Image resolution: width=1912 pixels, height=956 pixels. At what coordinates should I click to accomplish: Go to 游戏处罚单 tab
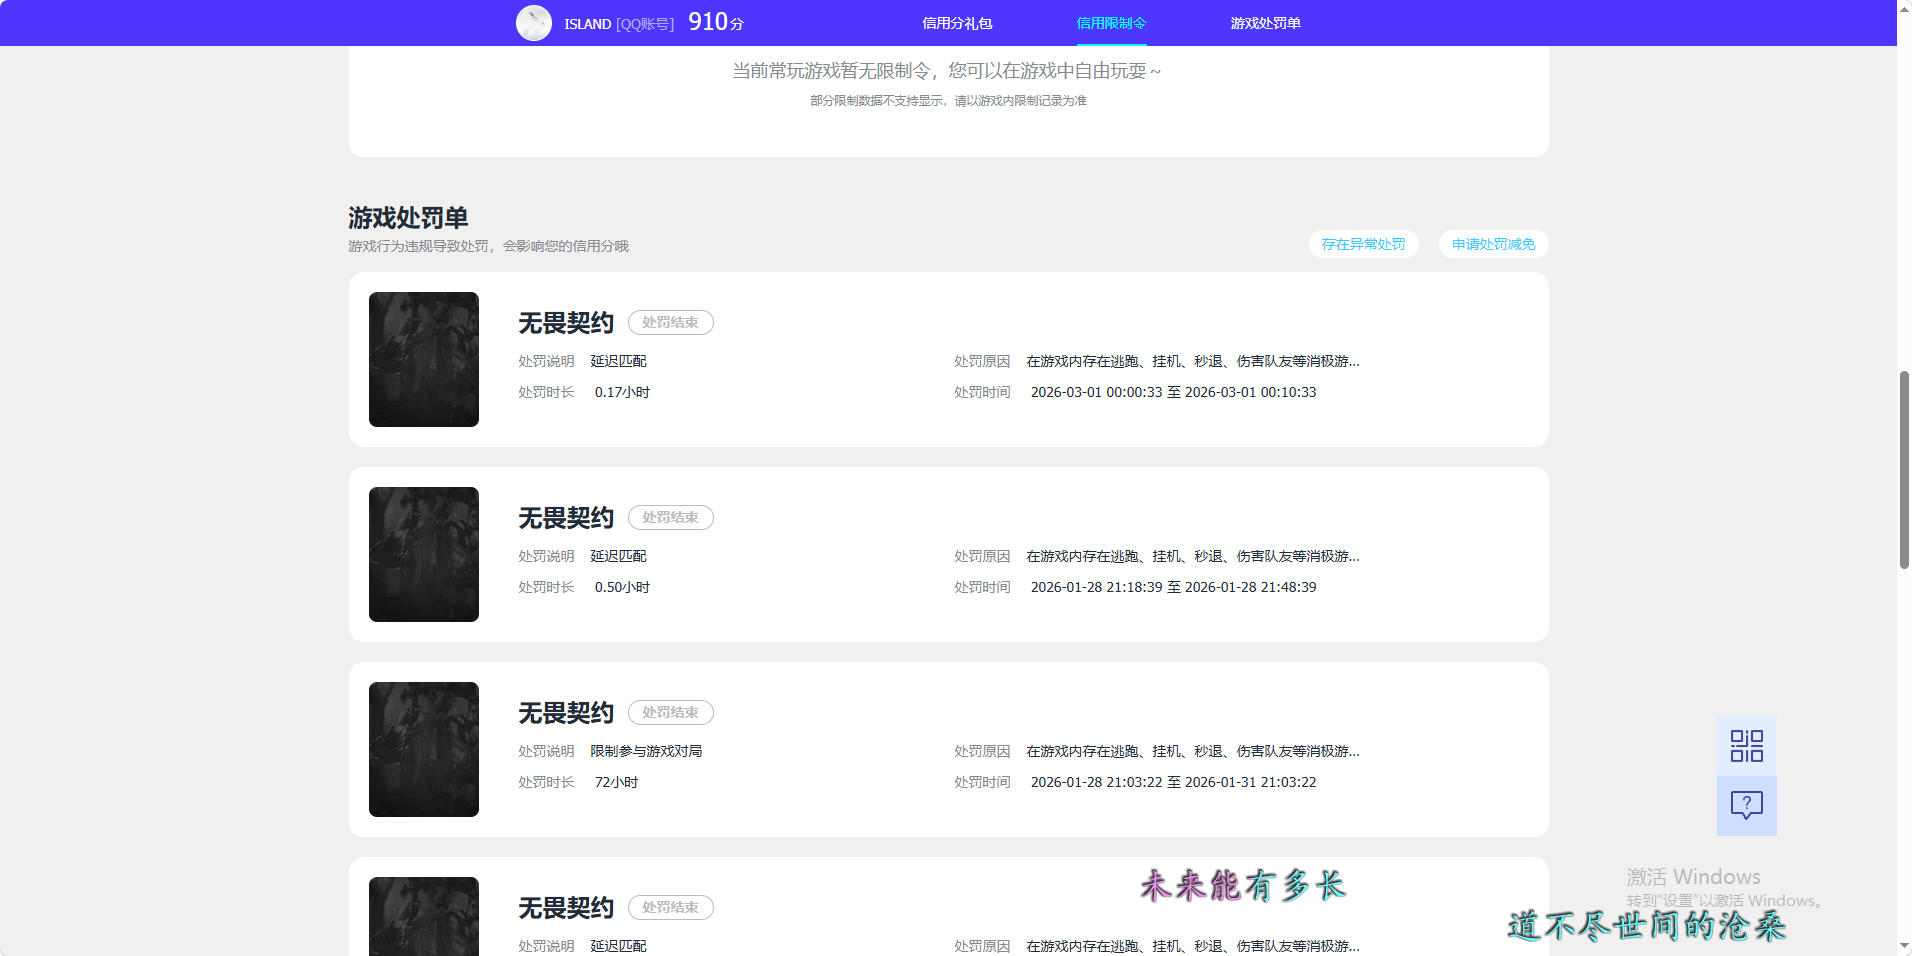[x=1265, y=23]
